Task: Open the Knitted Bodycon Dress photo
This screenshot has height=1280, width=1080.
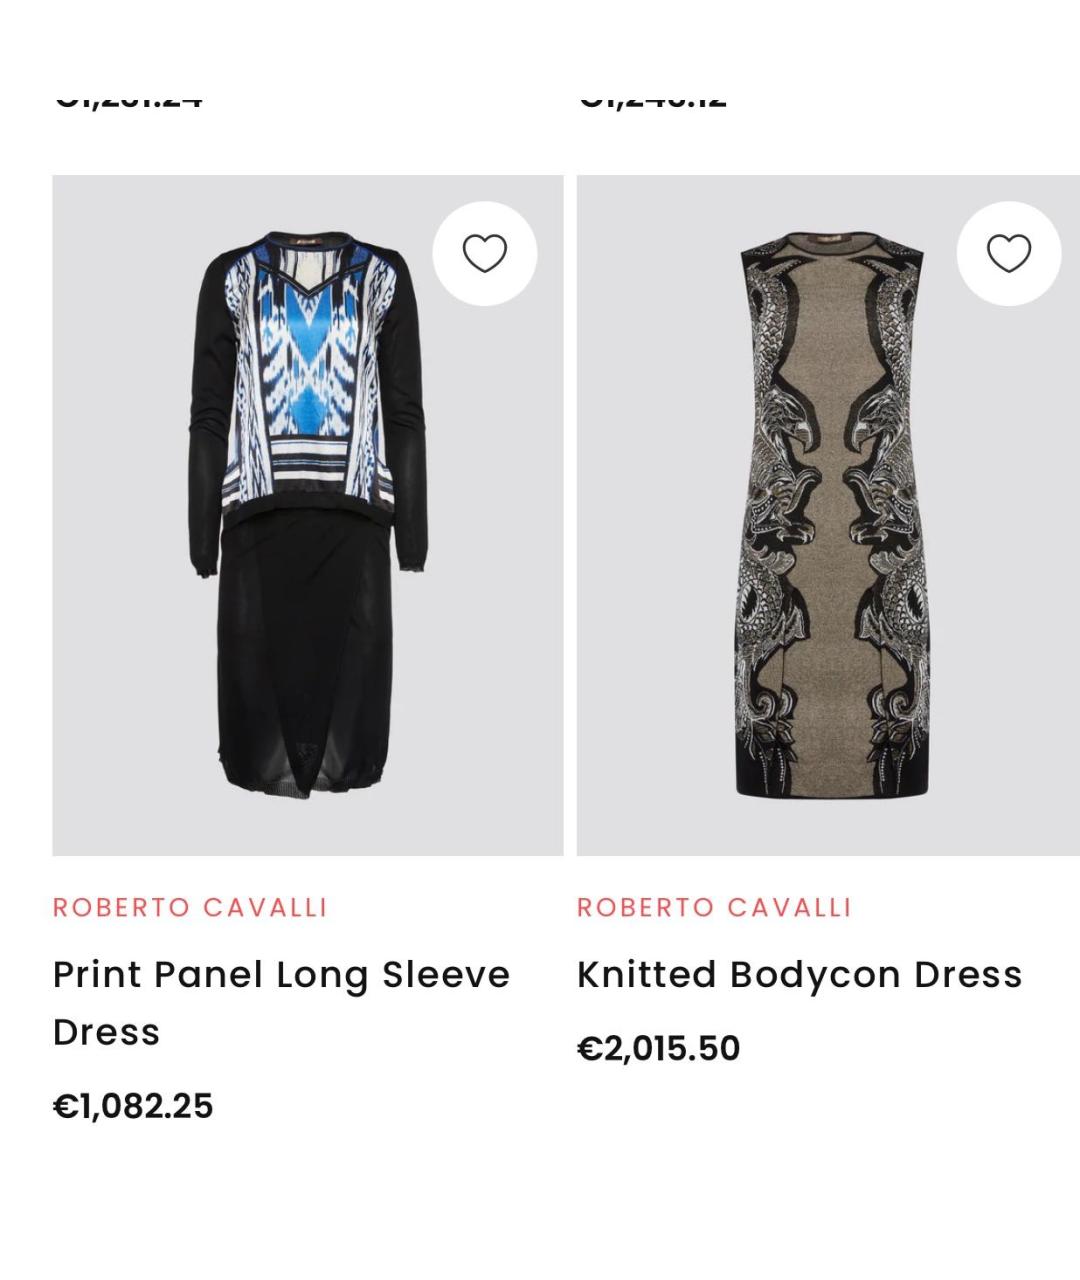Action: point(828,515)
